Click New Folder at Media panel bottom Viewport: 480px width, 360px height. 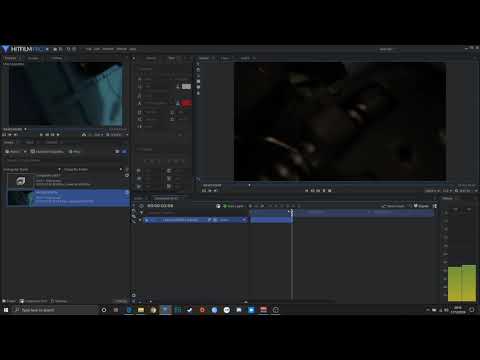click(x=9, y=301)
